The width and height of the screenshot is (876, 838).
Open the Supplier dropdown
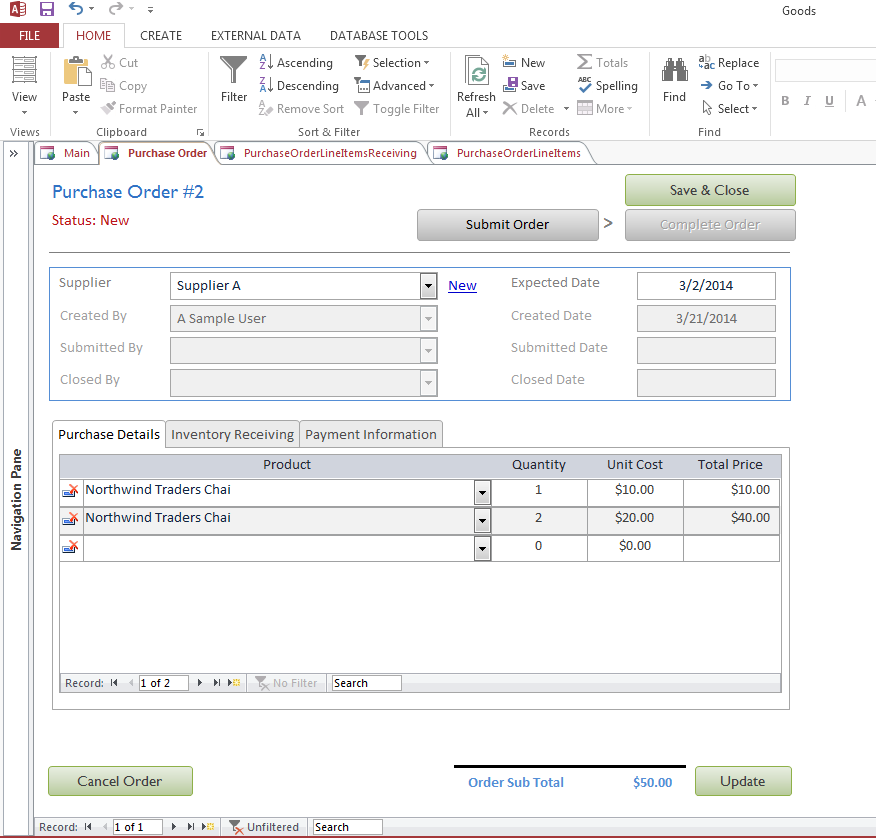(428, 286)
